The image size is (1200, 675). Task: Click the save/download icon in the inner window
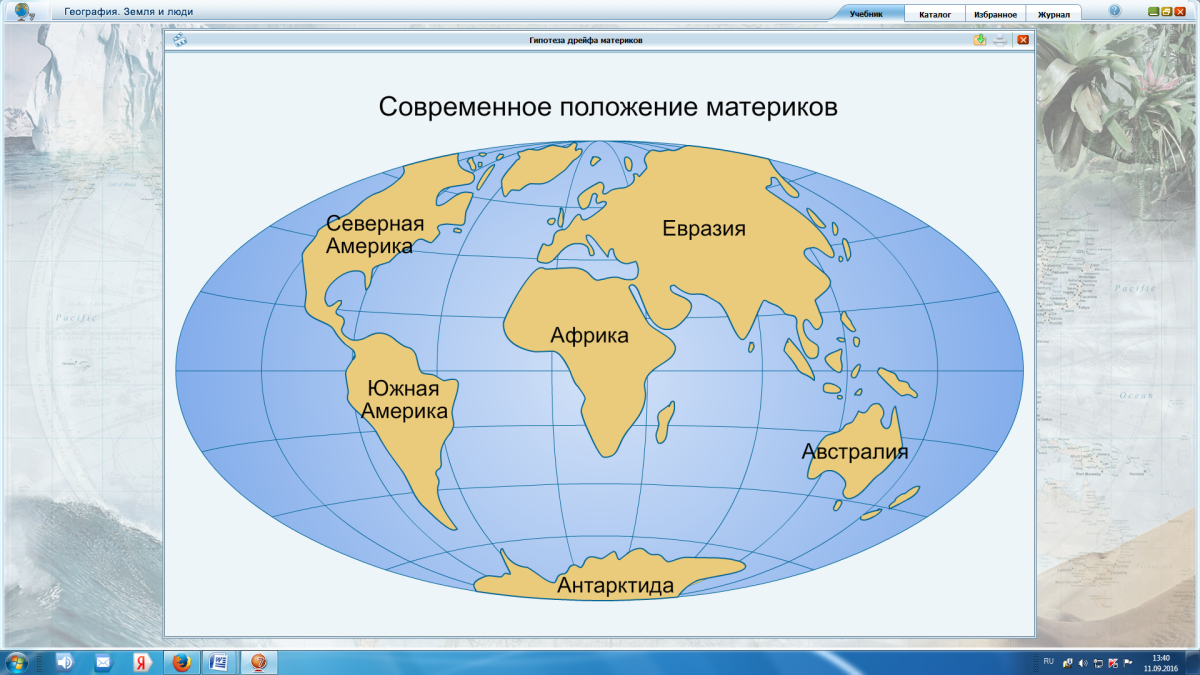pos(978,41)
